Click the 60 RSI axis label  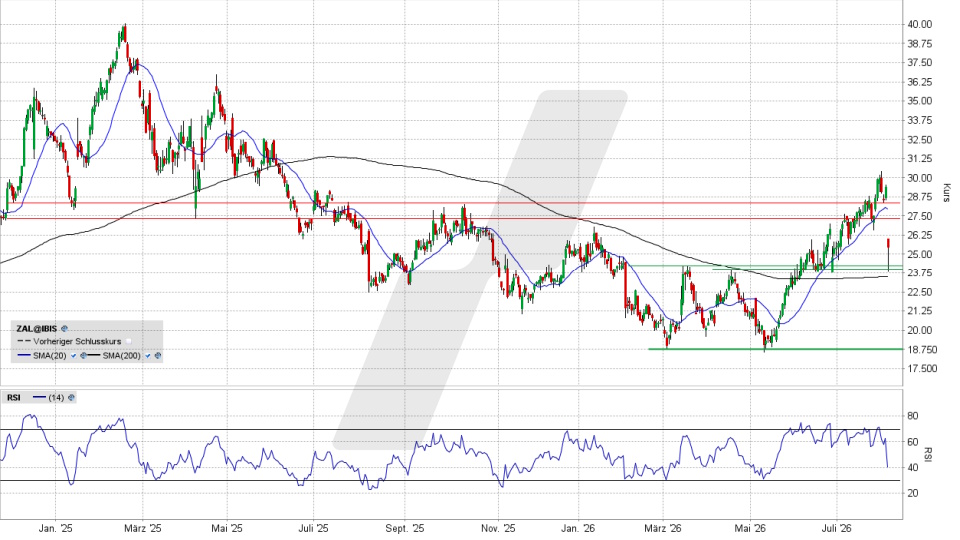coord(912,442)
